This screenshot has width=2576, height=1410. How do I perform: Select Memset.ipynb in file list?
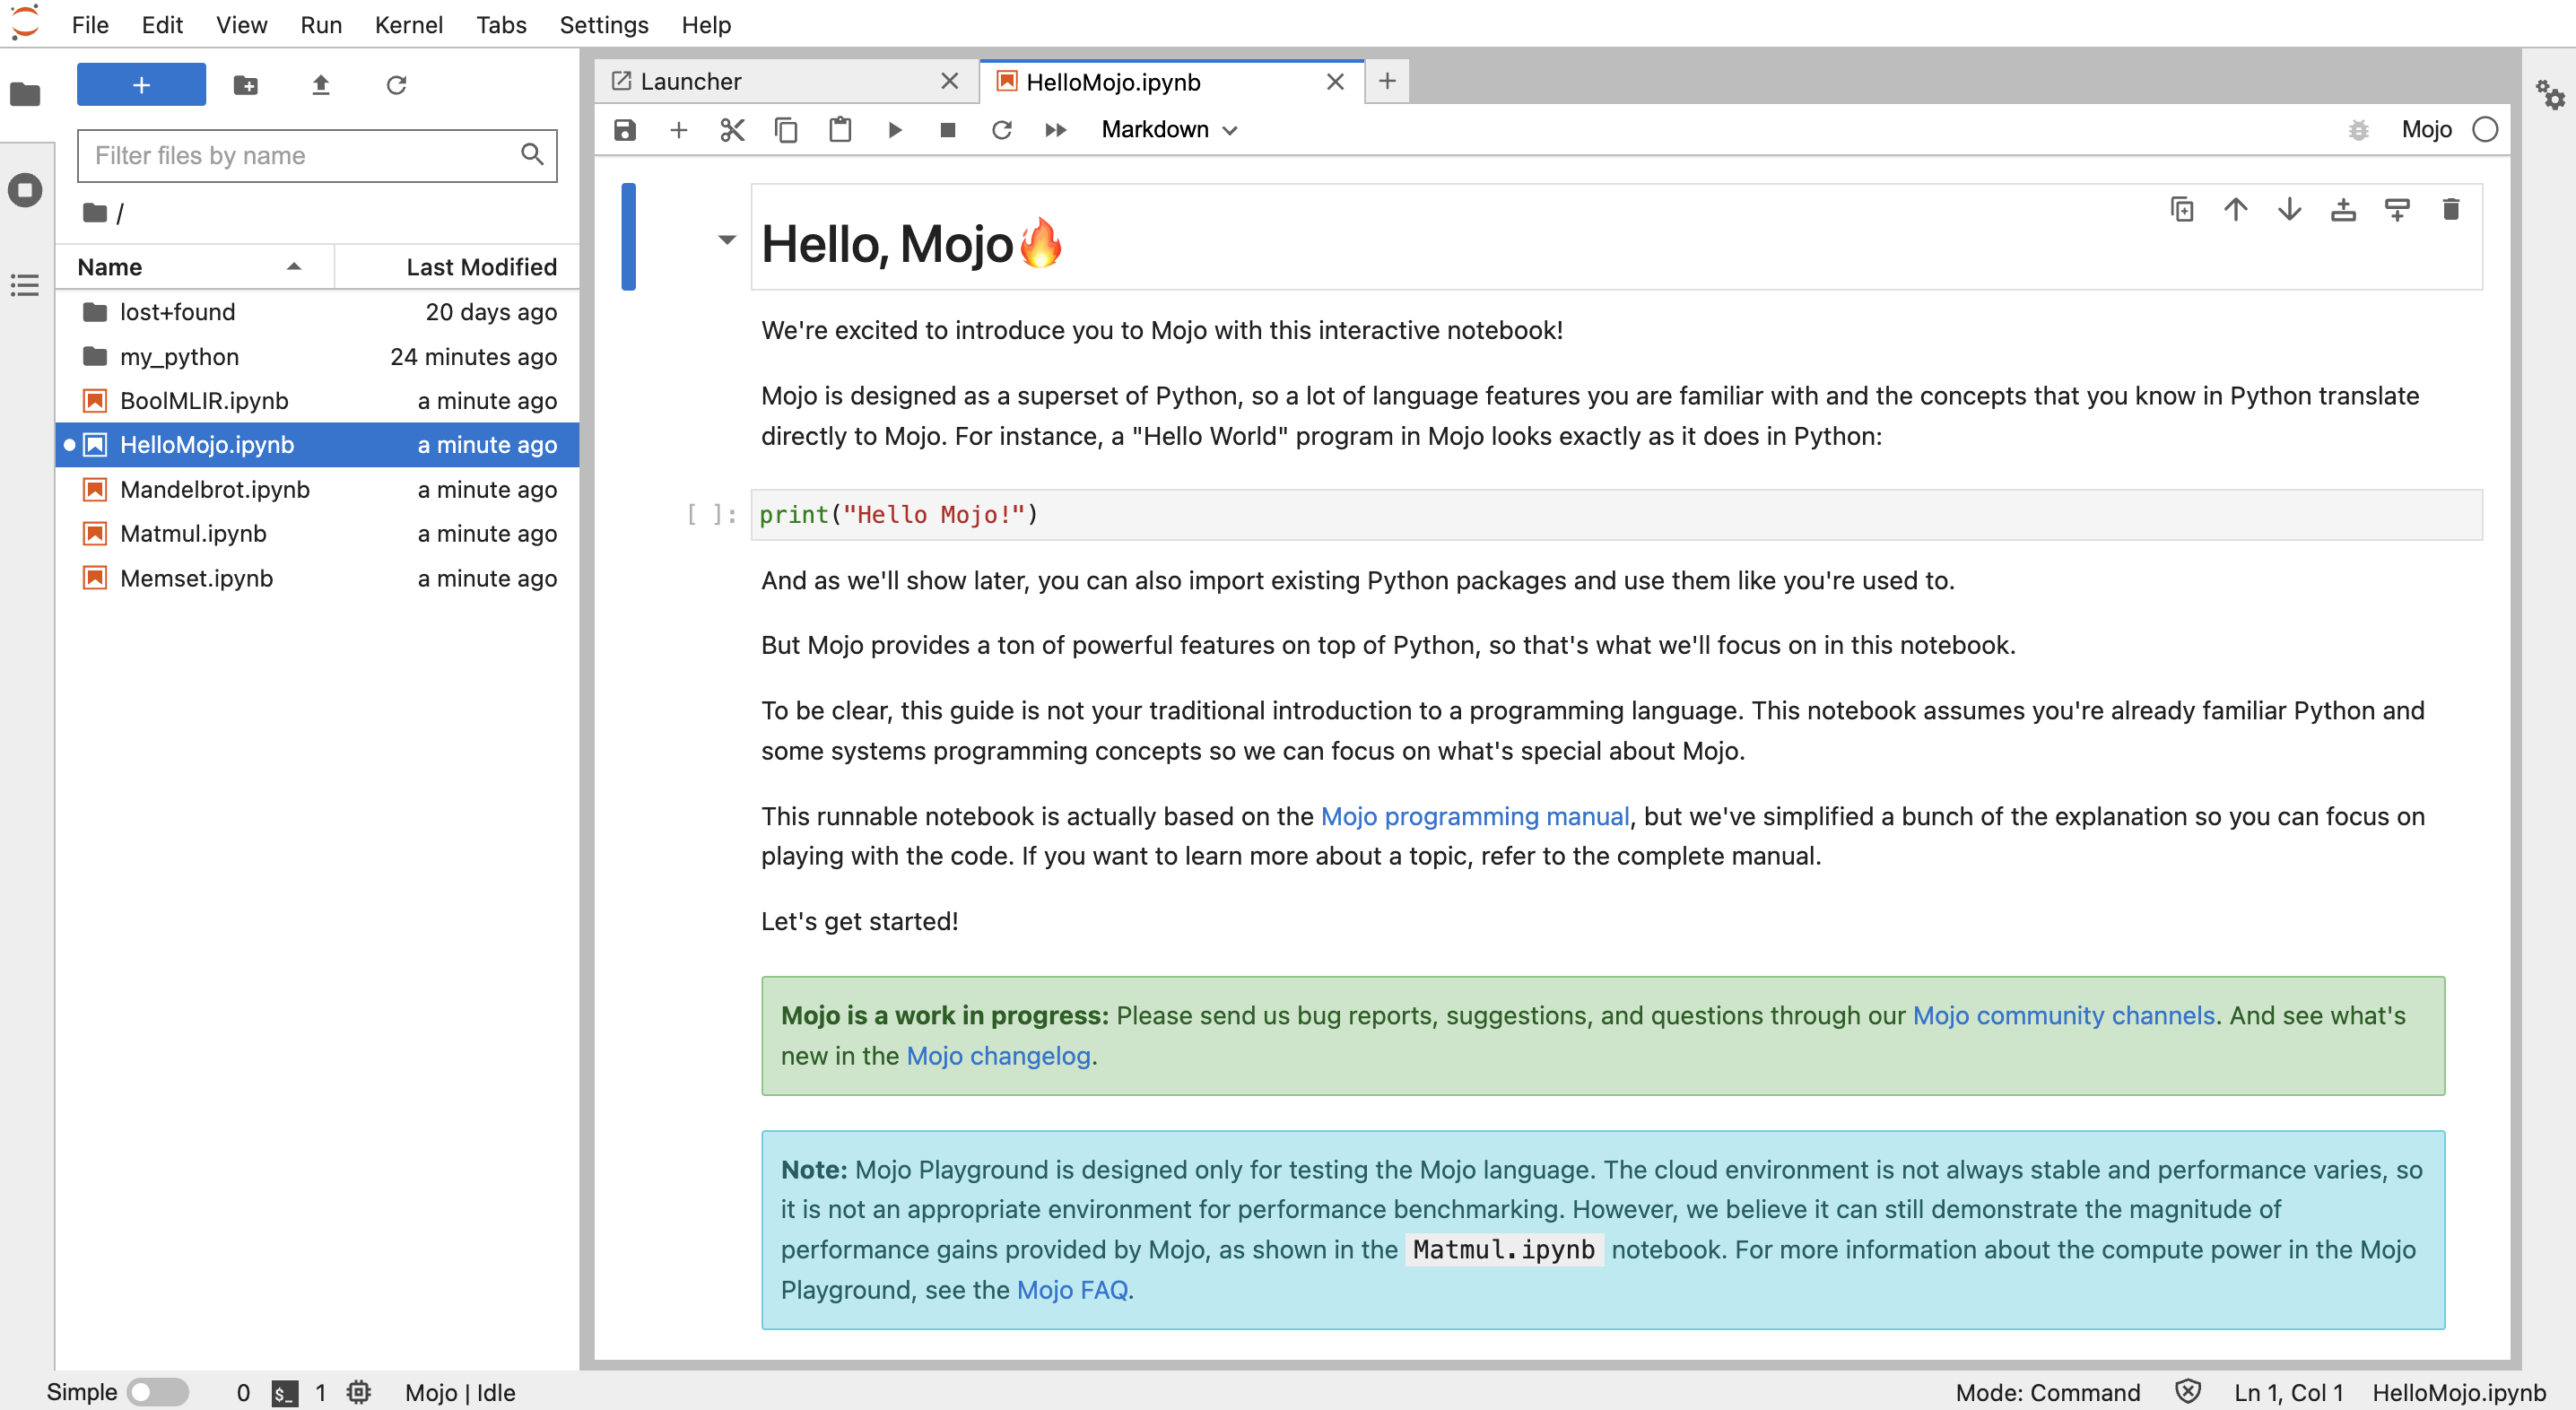(317, 579)
